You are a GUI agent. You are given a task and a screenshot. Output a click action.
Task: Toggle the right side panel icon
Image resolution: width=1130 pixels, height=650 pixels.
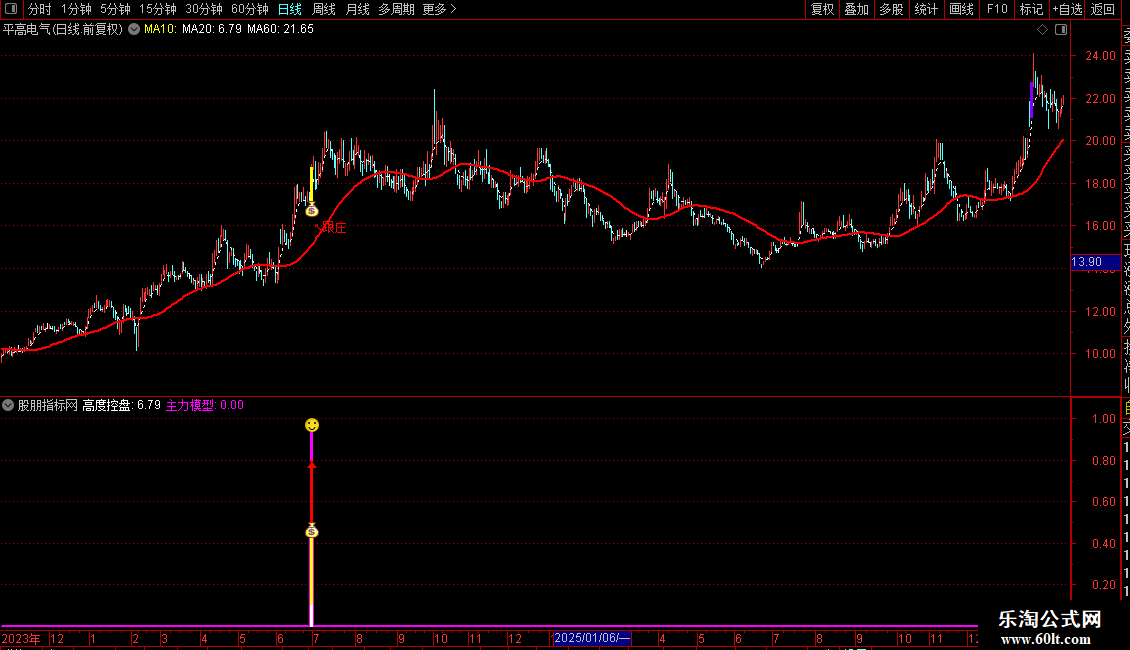[1061, 30]
